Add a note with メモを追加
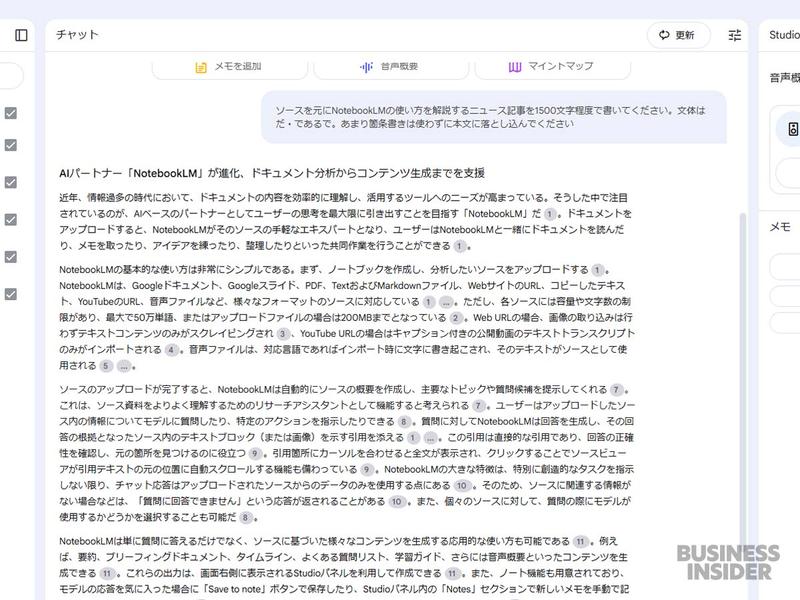 [x=230, y=66]
